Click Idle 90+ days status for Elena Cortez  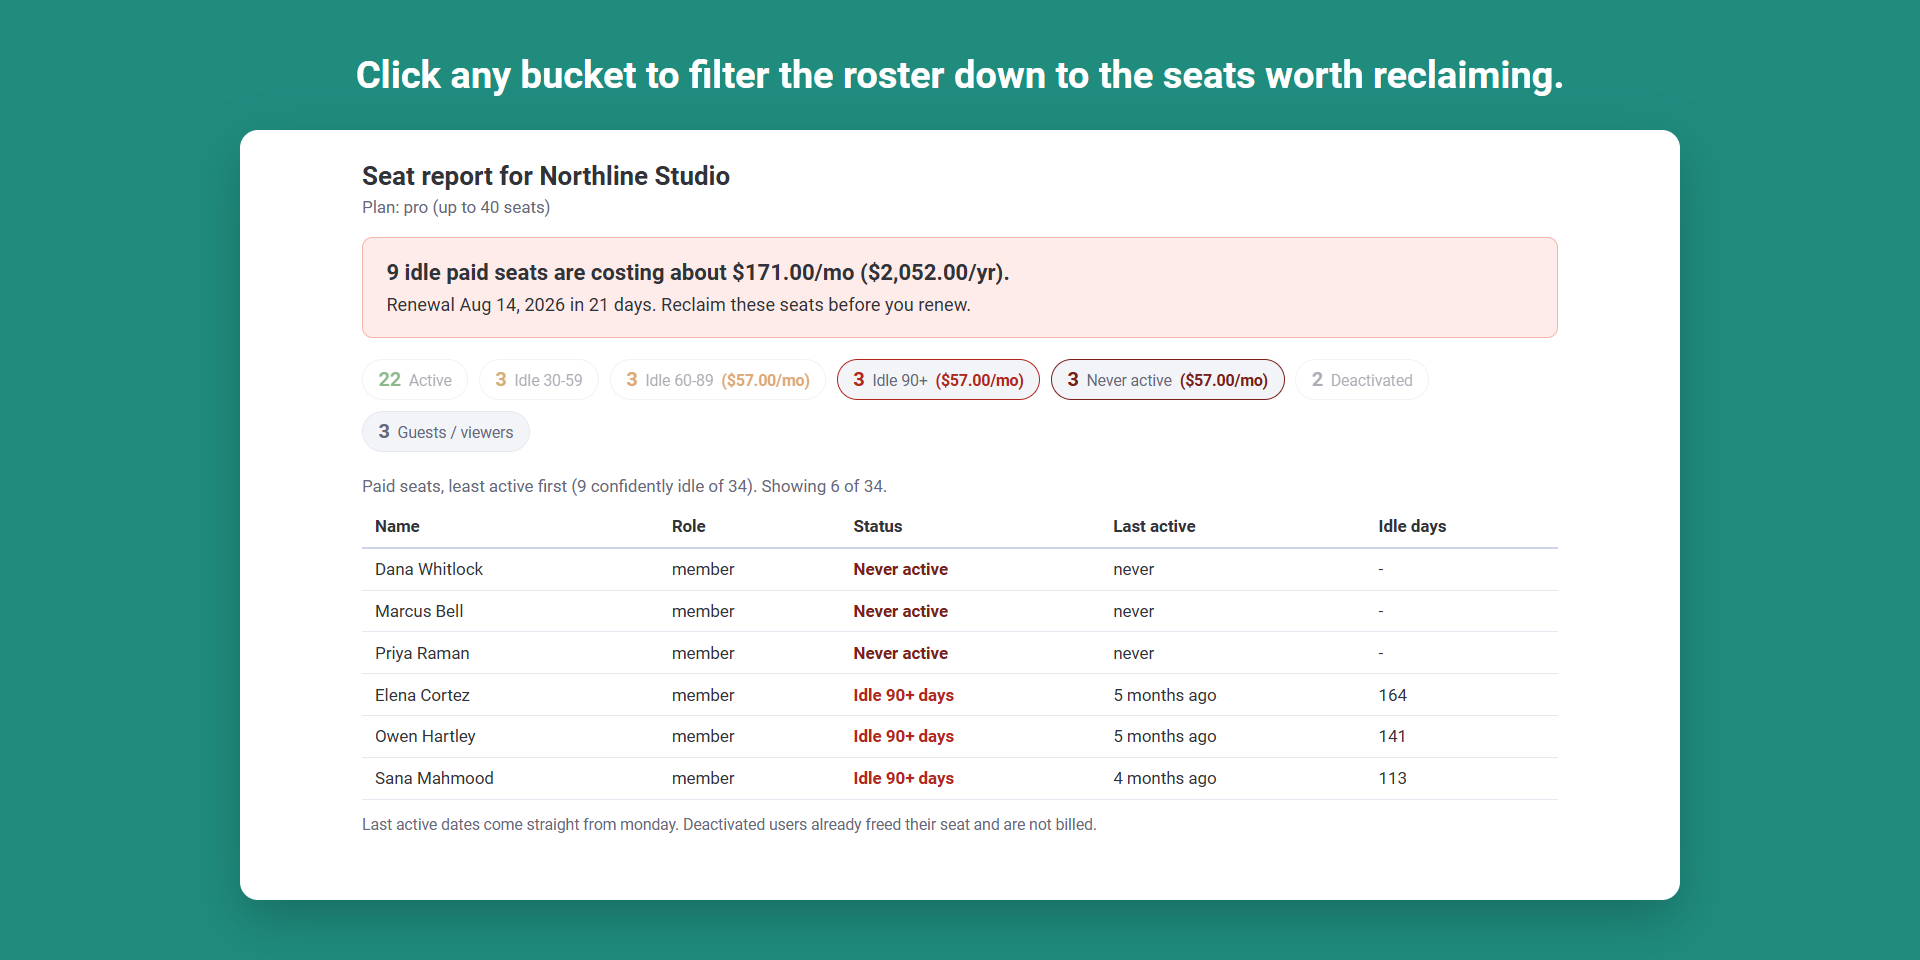click(904, 695)
